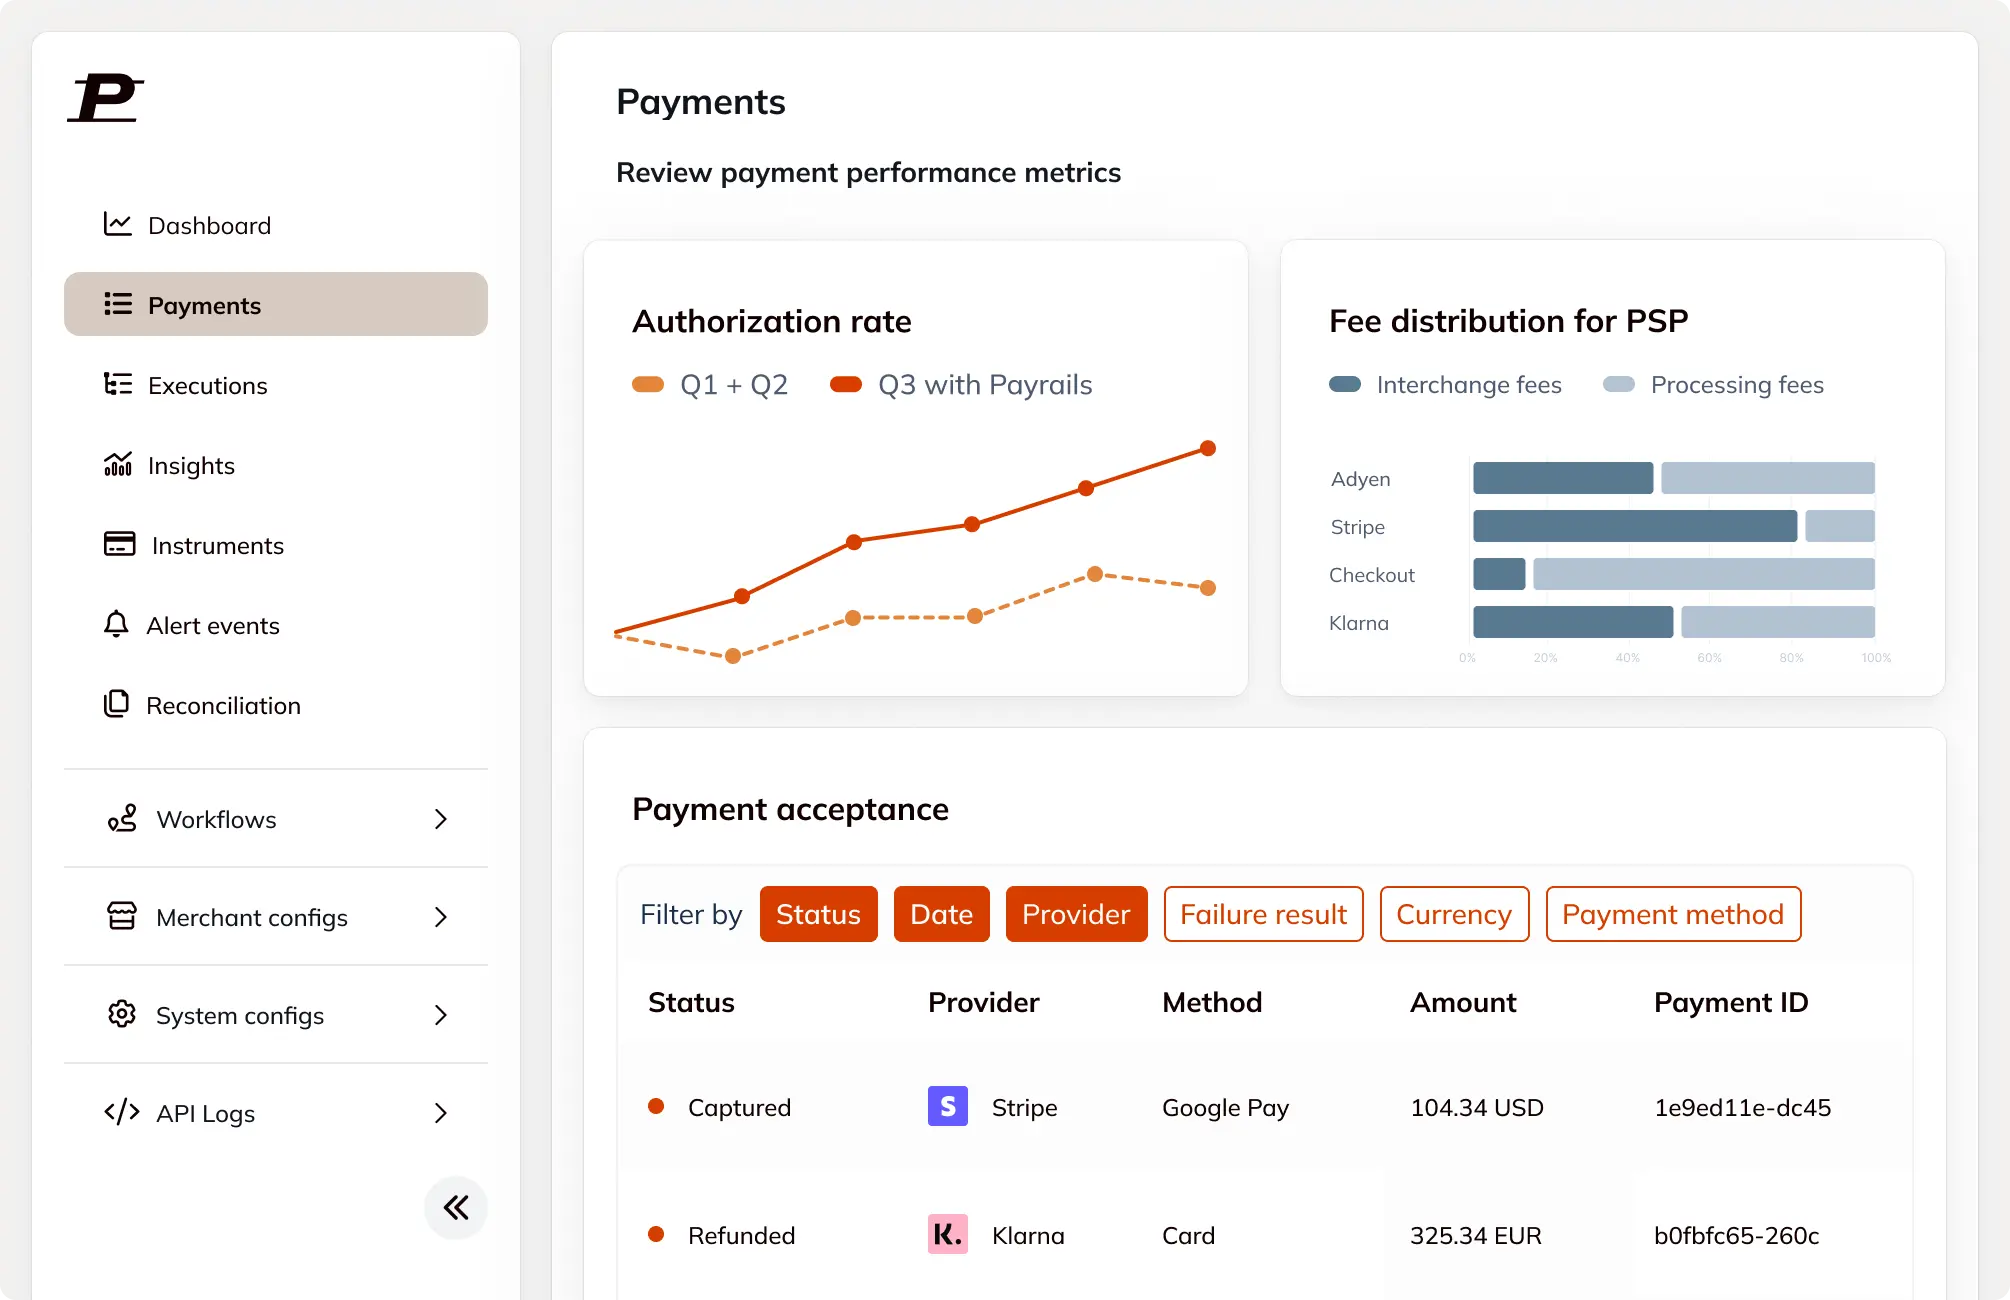The width and height of the screenshot is (2010, 1300).
Task: Expand the Workflows section chevron
Action: coord(441,819)
